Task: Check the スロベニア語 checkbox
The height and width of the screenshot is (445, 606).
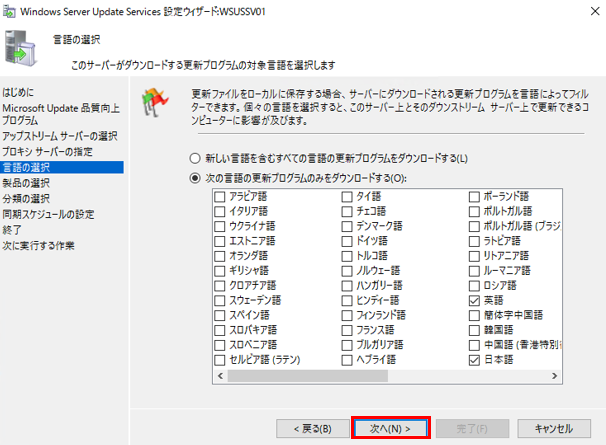Action: click(x=220, y=345)
